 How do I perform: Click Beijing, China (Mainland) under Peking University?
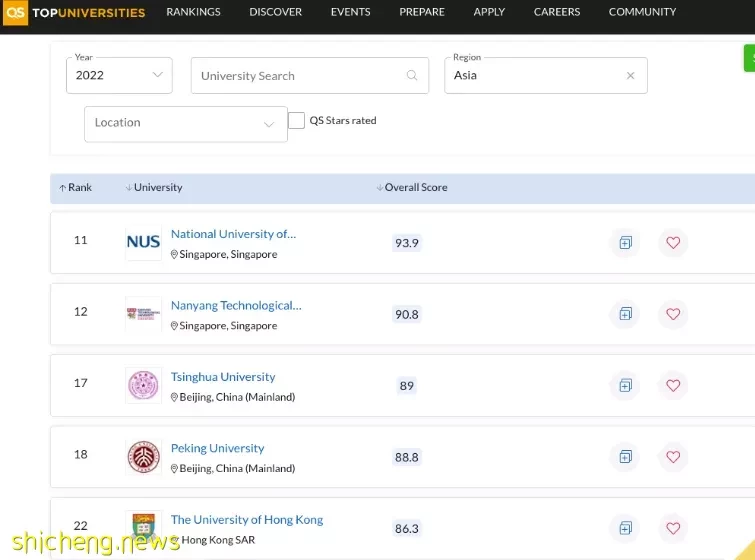(233, 469)
